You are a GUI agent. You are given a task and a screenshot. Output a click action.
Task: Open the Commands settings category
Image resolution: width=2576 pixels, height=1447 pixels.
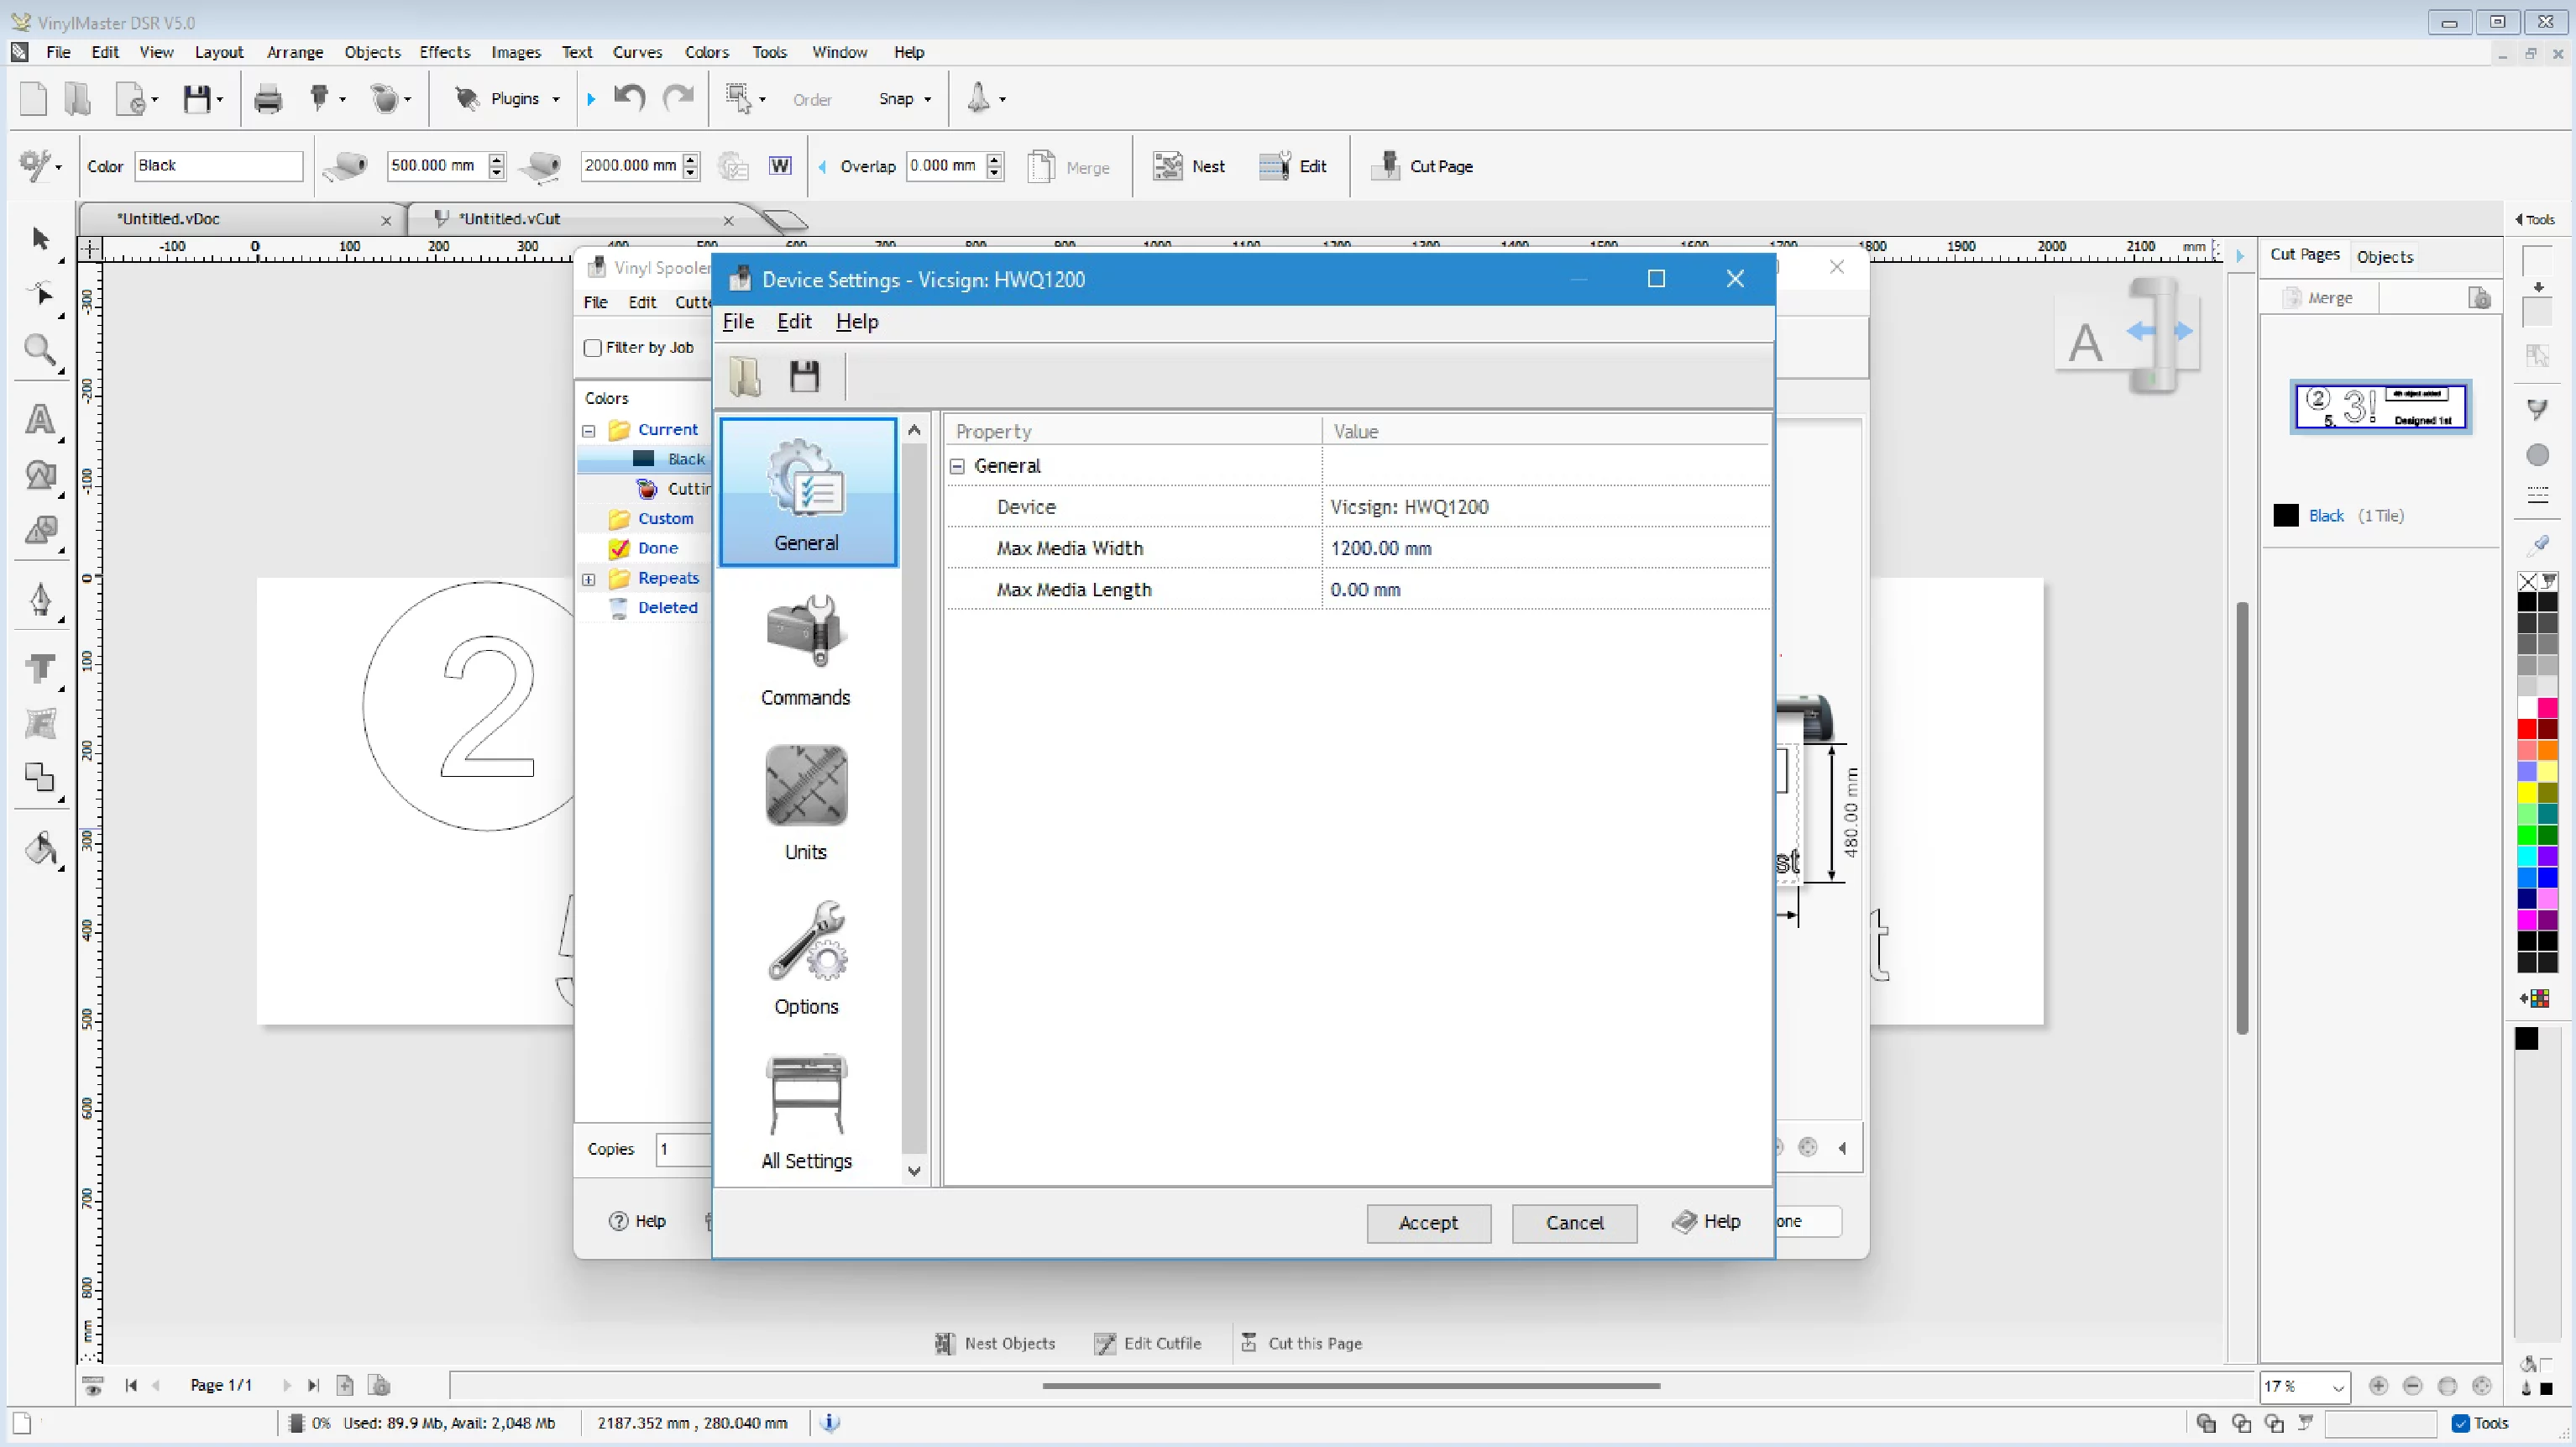click(x=806, y=650)
